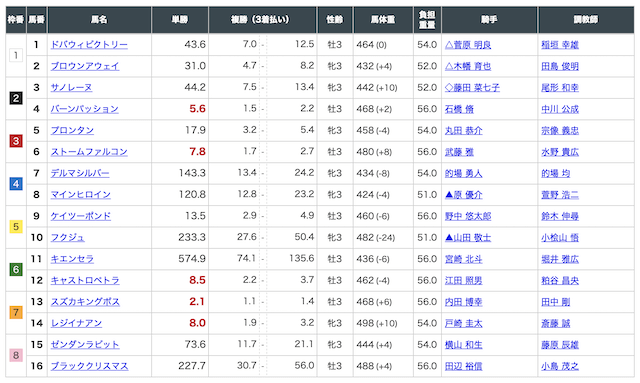The width and height of the screenshot is (640, 383).
Task: Click the pink frame 8 badge
Action: click(x=16, y=355)
